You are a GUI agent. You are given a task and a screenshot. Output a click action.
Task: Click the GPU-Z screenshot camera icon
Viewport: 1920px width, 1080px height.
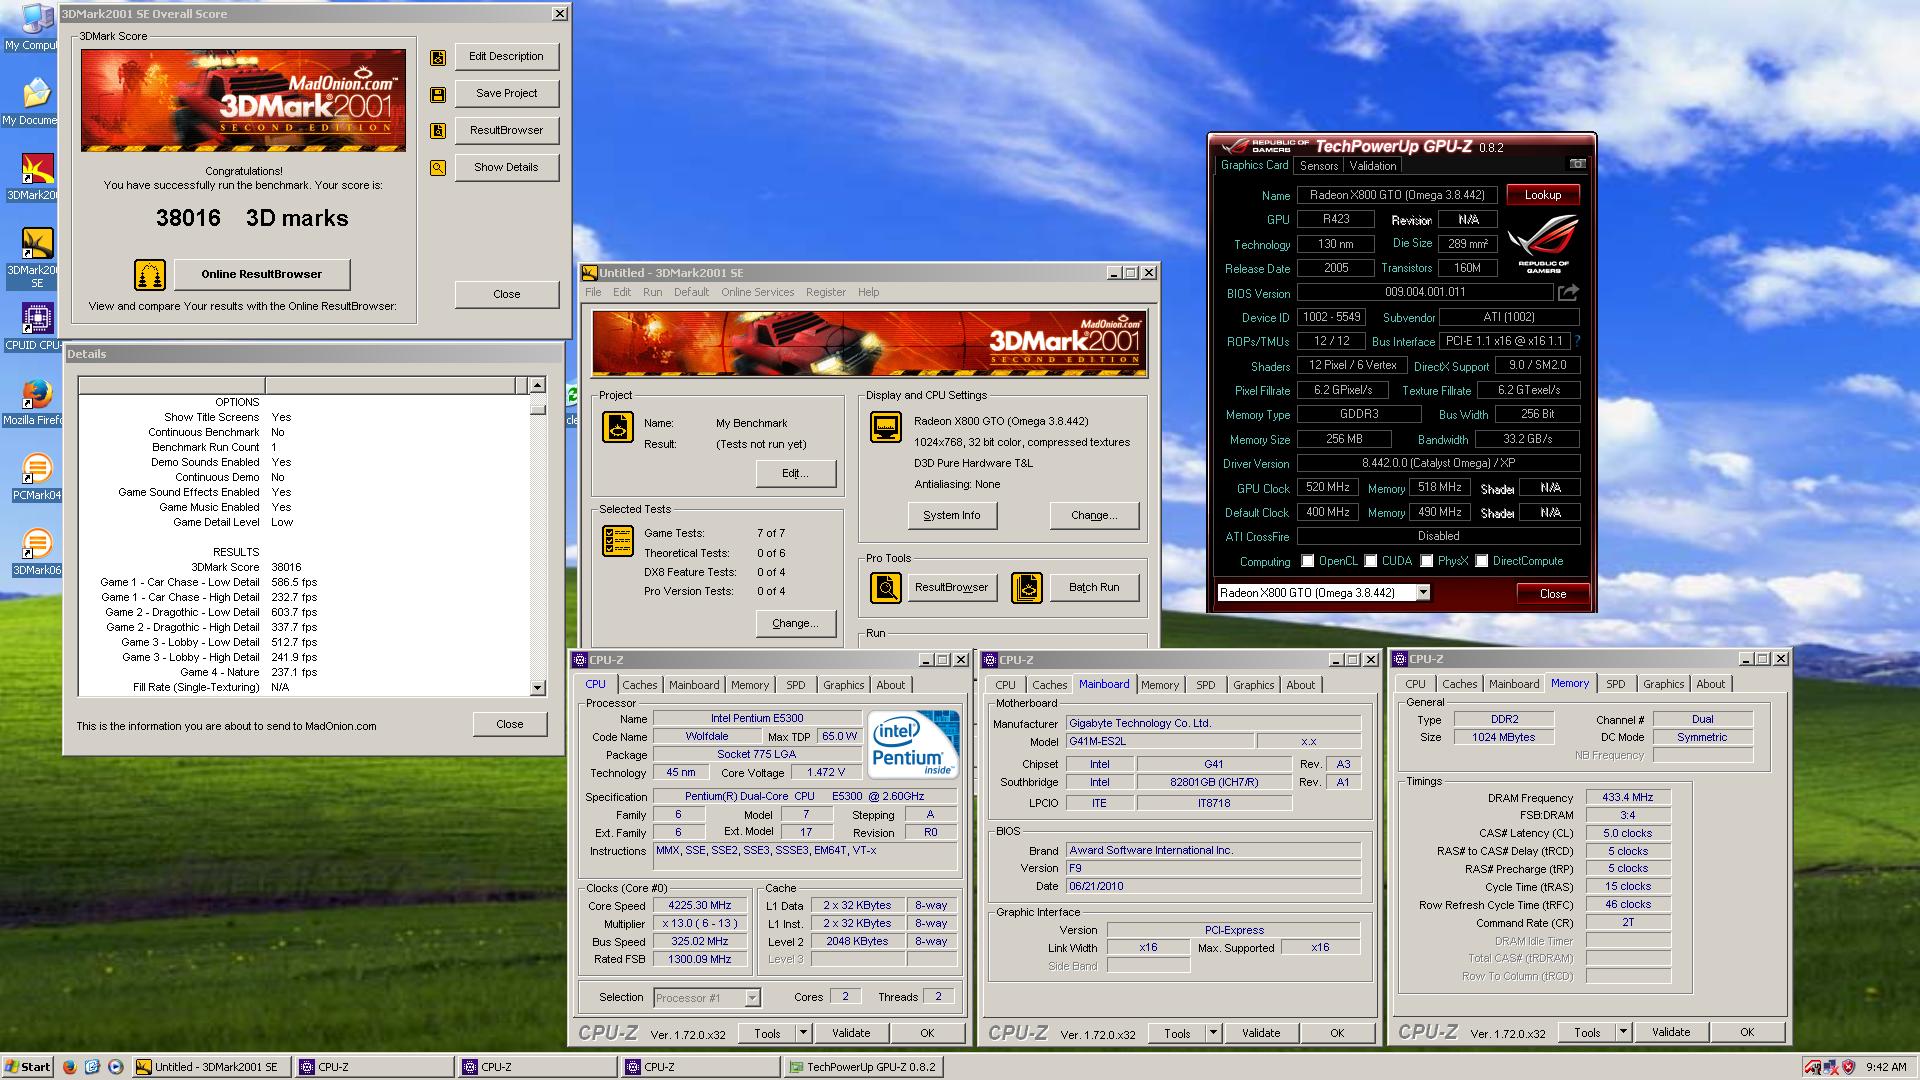(1577, 164)
